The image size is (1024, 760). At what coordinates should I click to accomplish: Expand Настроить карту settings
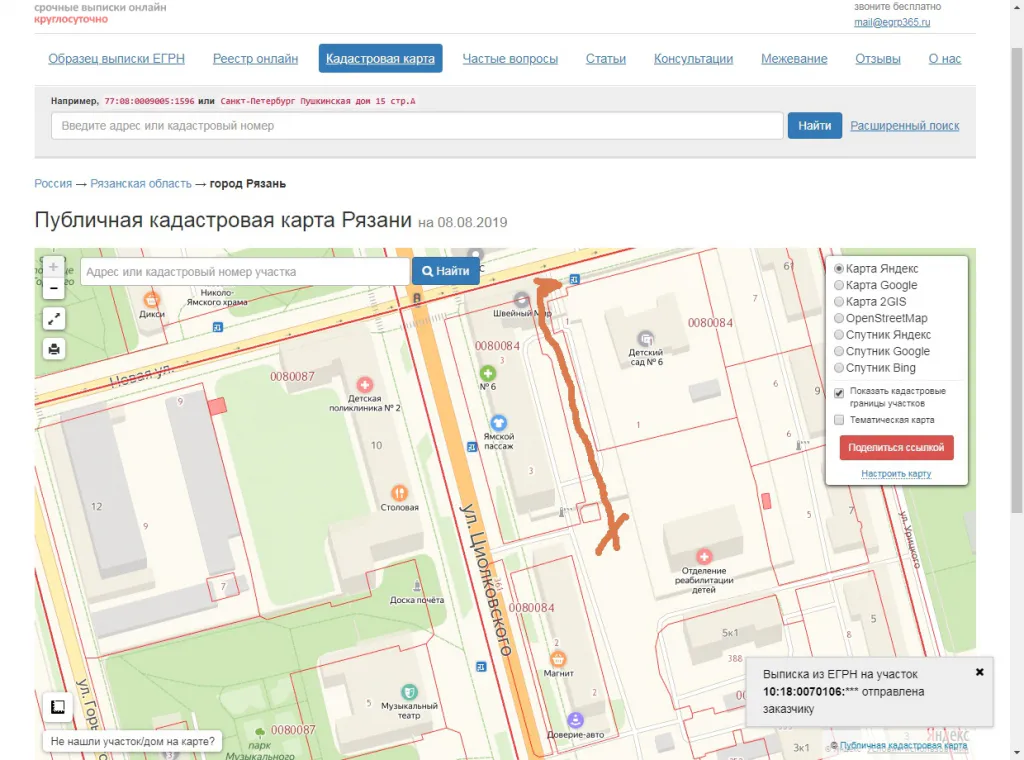click(896, 474)
